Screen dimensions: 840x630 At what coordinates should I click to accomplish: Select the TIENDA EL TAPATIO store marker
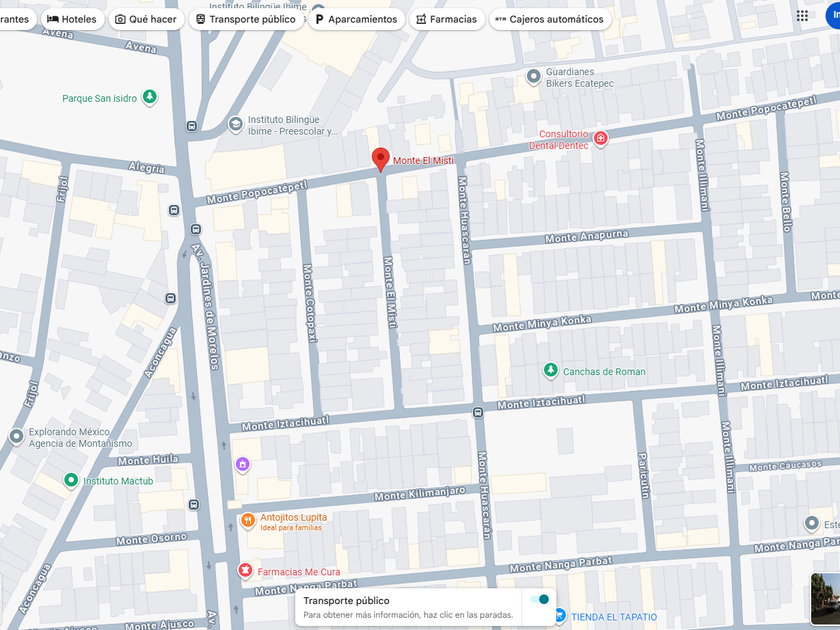[559, 616]
